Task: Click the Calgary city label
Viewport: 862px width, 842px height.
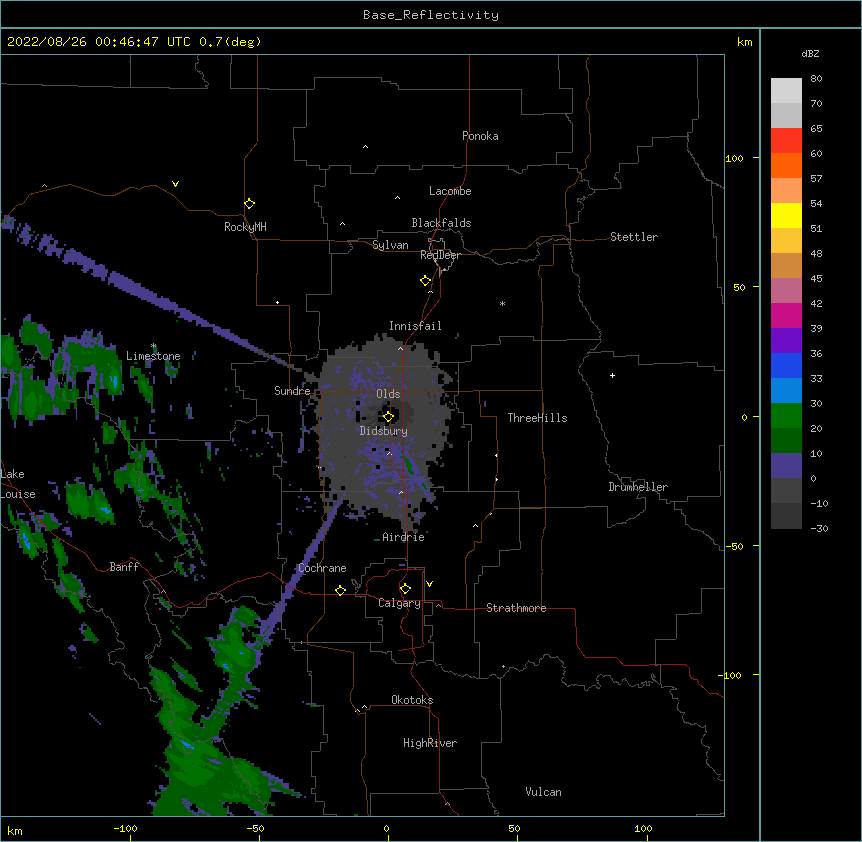Action: pos(399,603)
